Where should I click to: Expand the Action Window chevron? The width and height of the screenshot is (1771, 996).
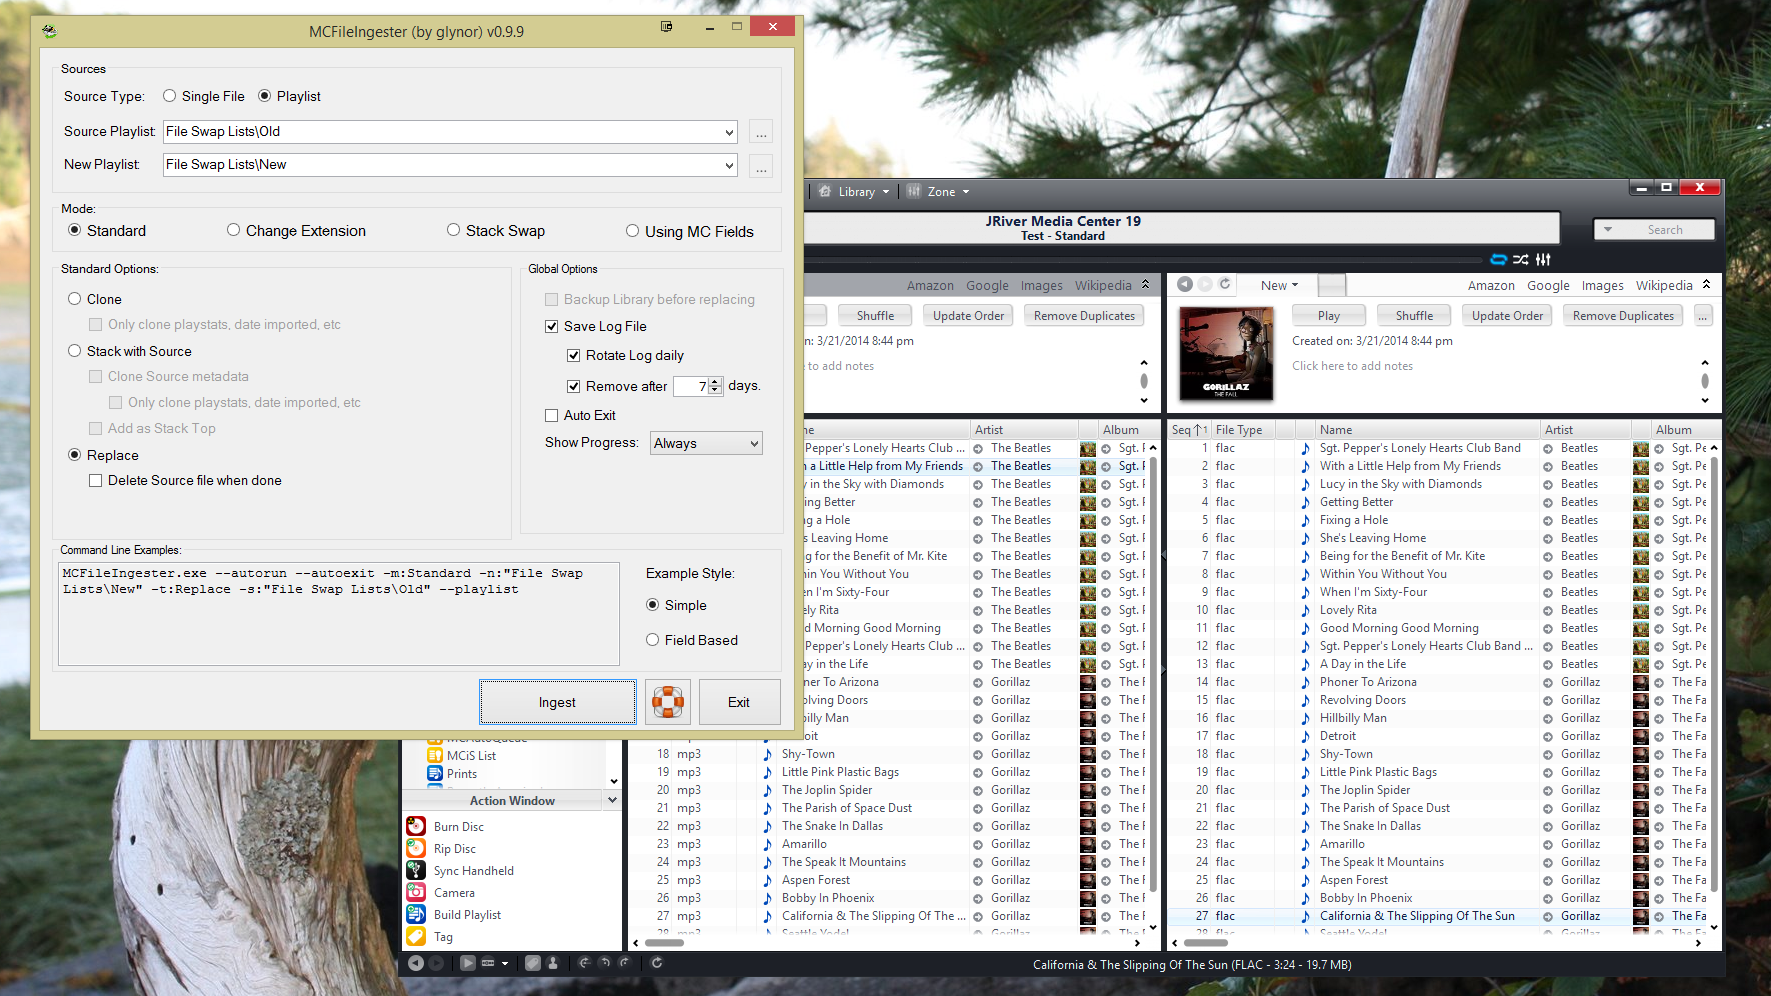click(x=612, y=800)
